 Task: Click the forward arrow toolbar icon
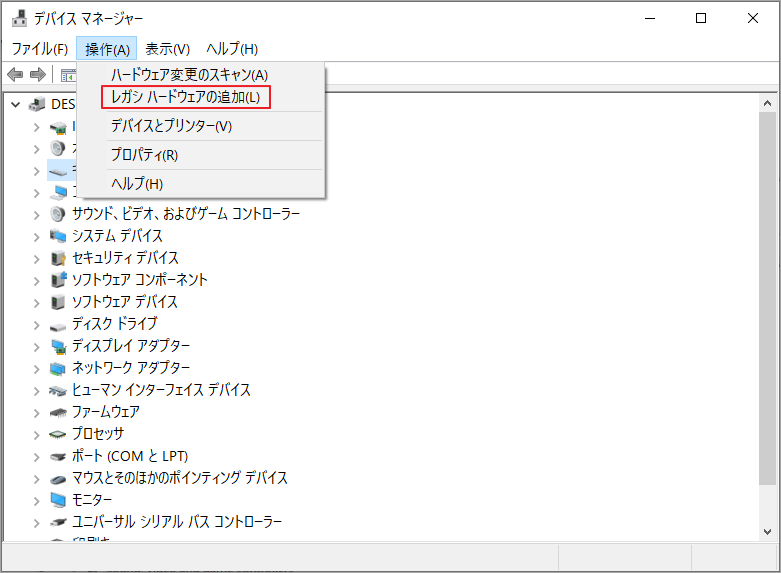[38, 75]
